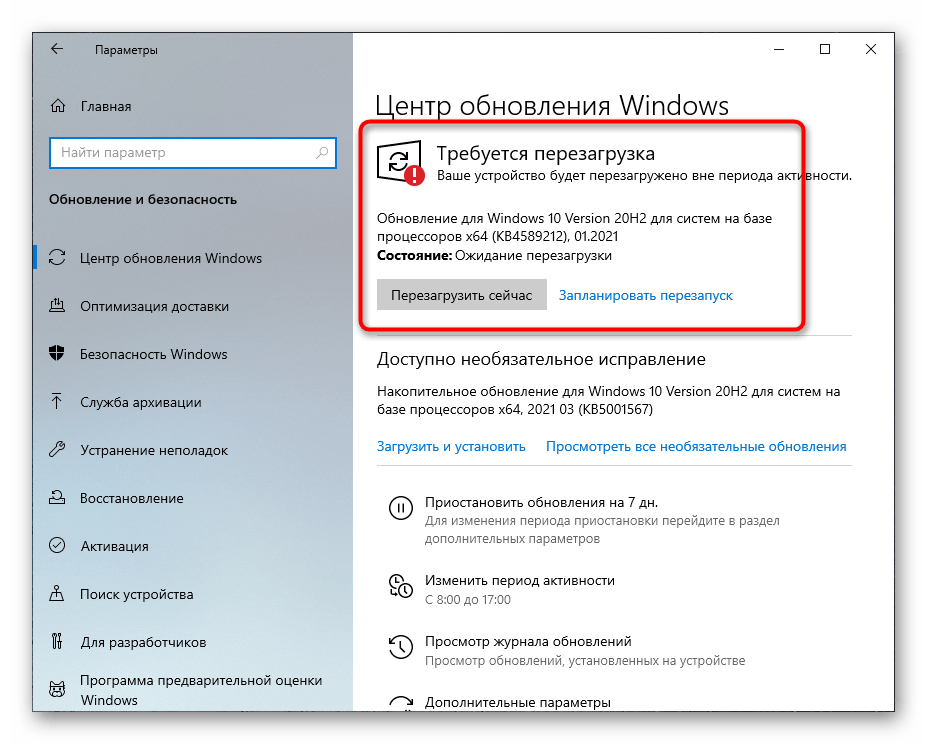Click the clock icon for Изменить период активности
Viewport: 927px width, 744px height.
click(x=400, y=586)
